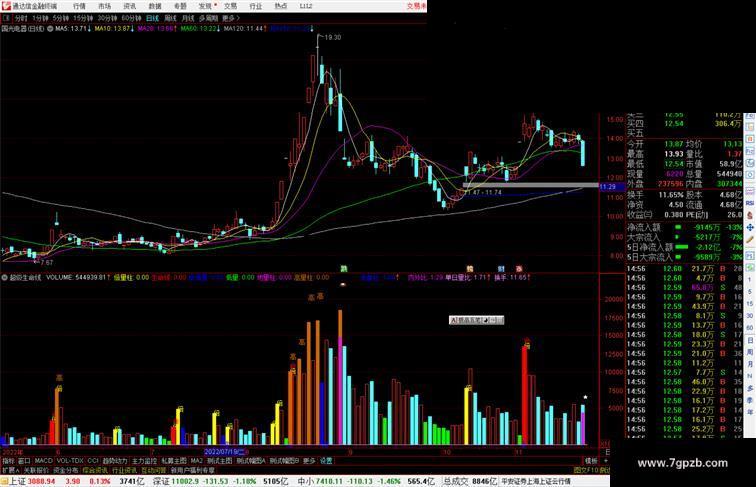Click the 周 period shortcut in right toolbar
This screenshot has width=756, height=487.
pos(750,352)
